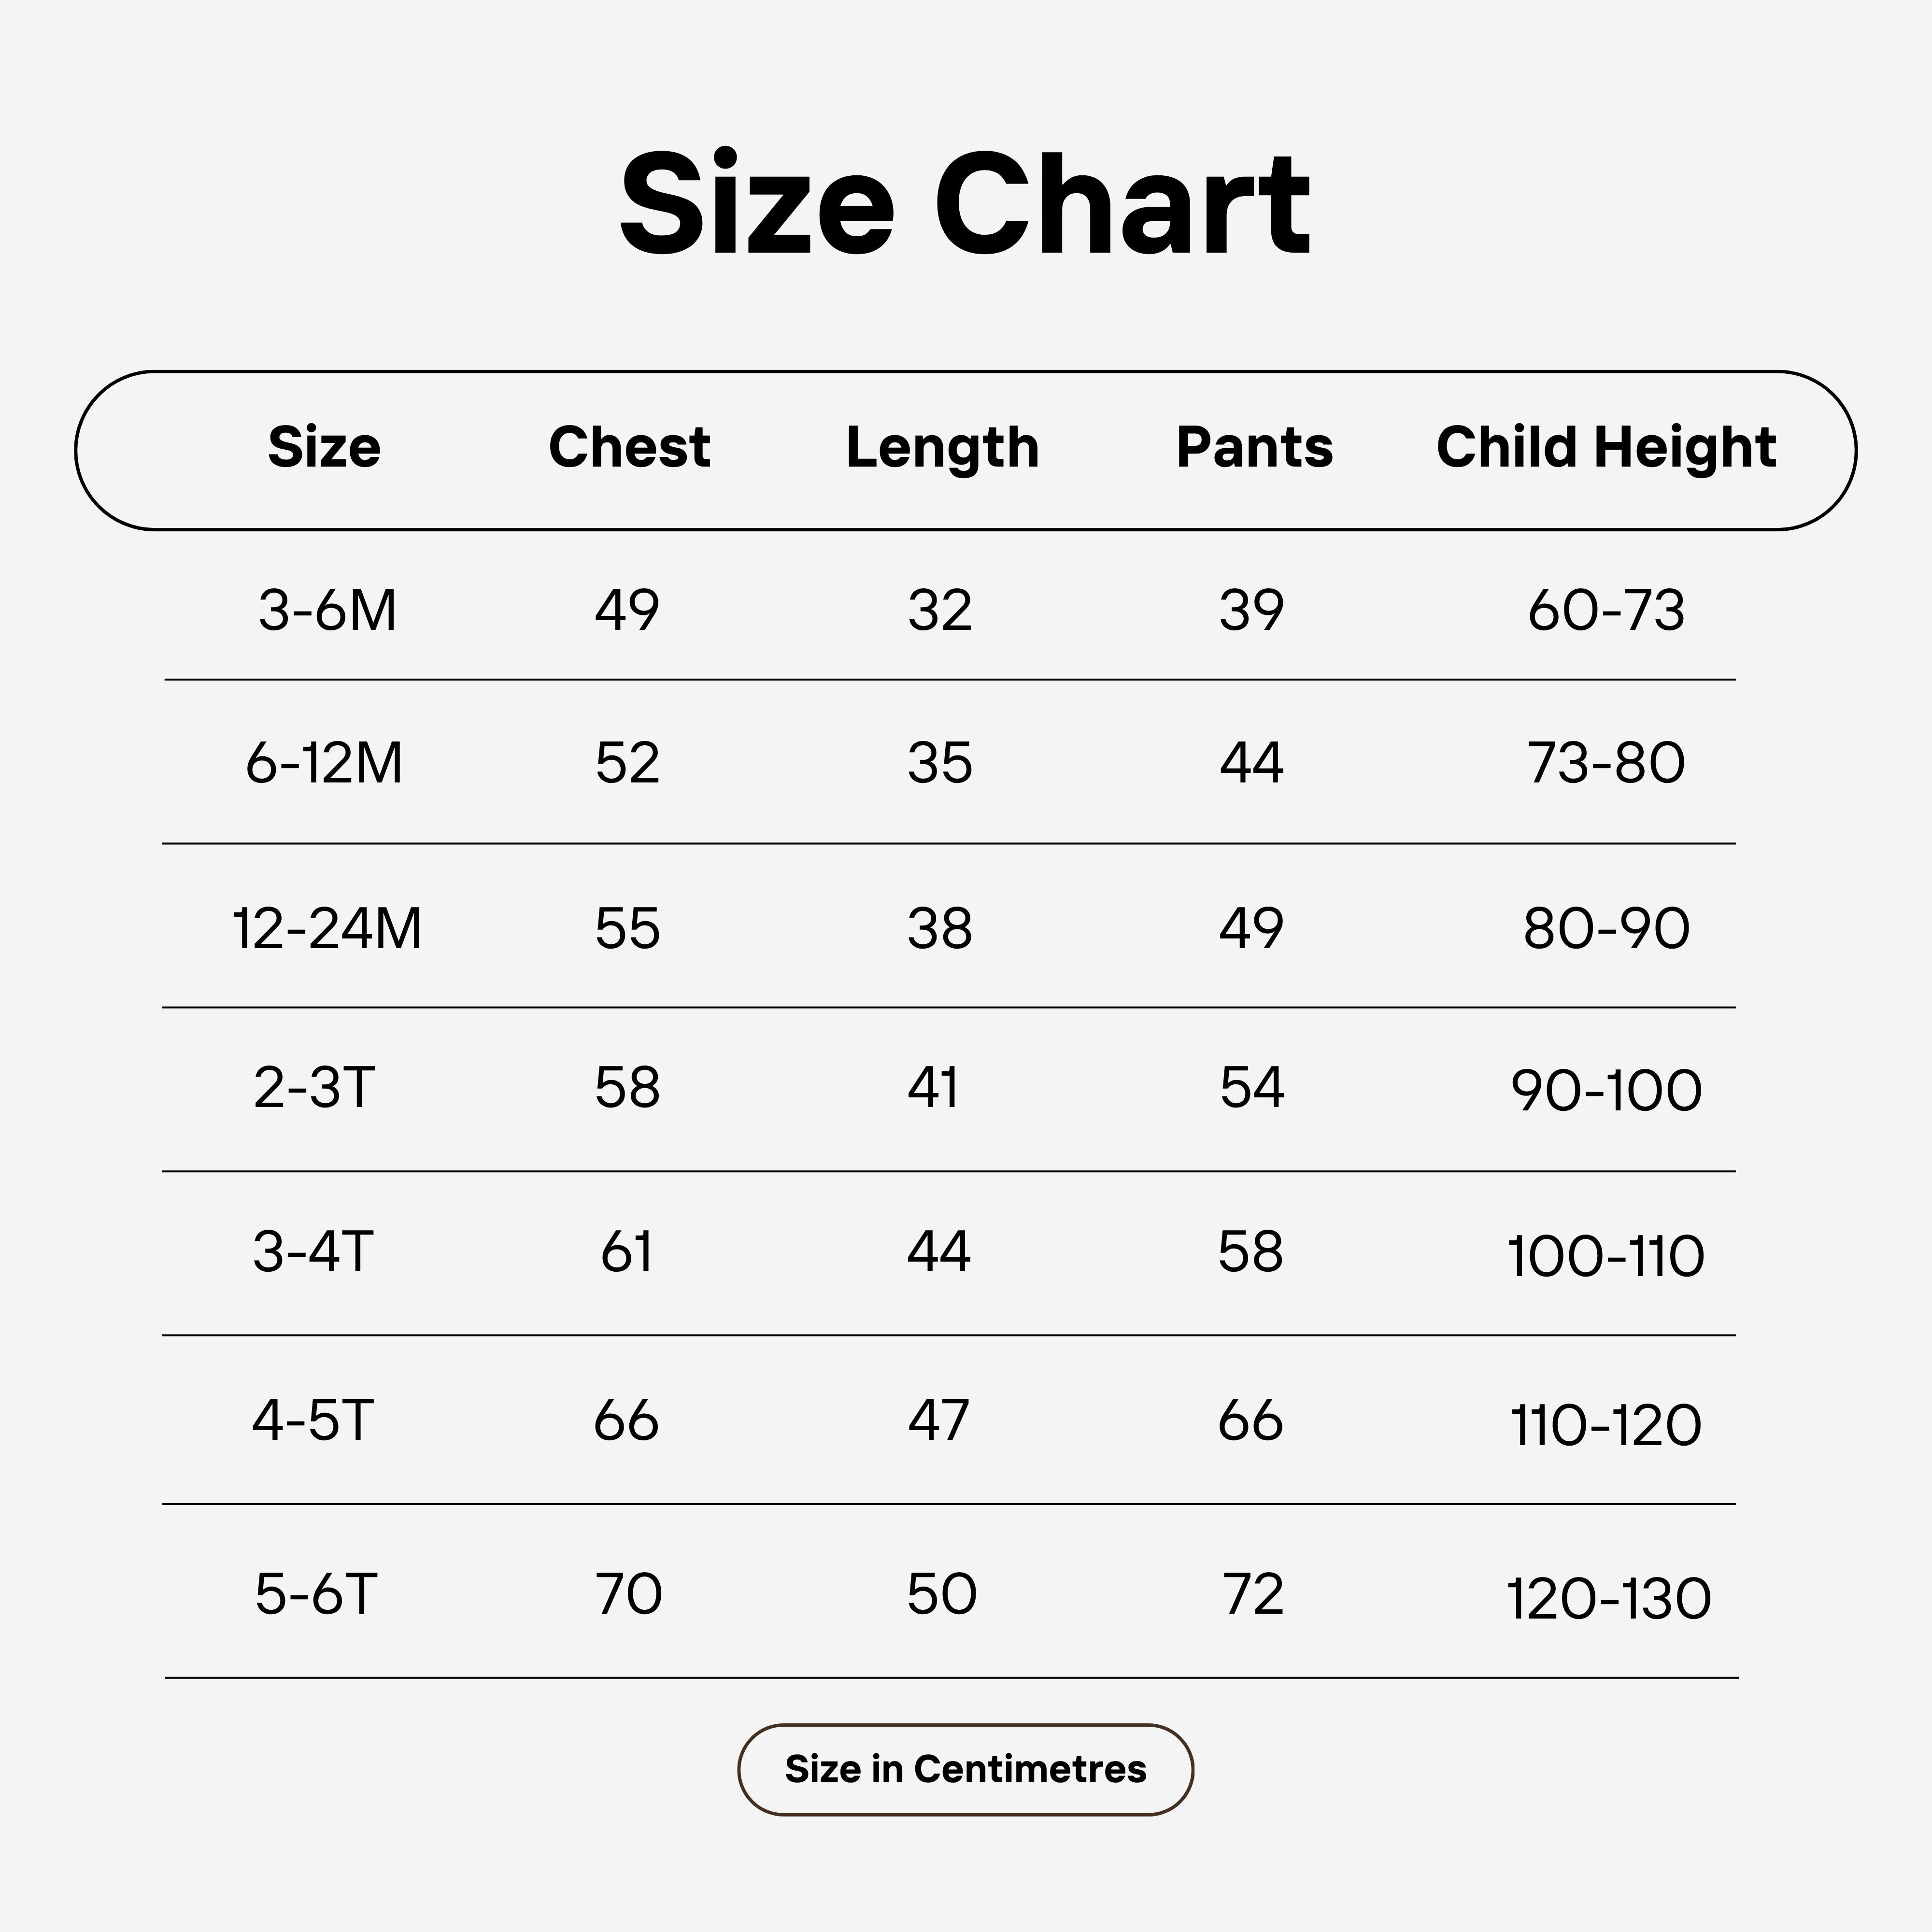The height and width of the screenshot is (1932, 1932).
Task: Click the 3-4T size row label
Action: (x=313, y=1251)
